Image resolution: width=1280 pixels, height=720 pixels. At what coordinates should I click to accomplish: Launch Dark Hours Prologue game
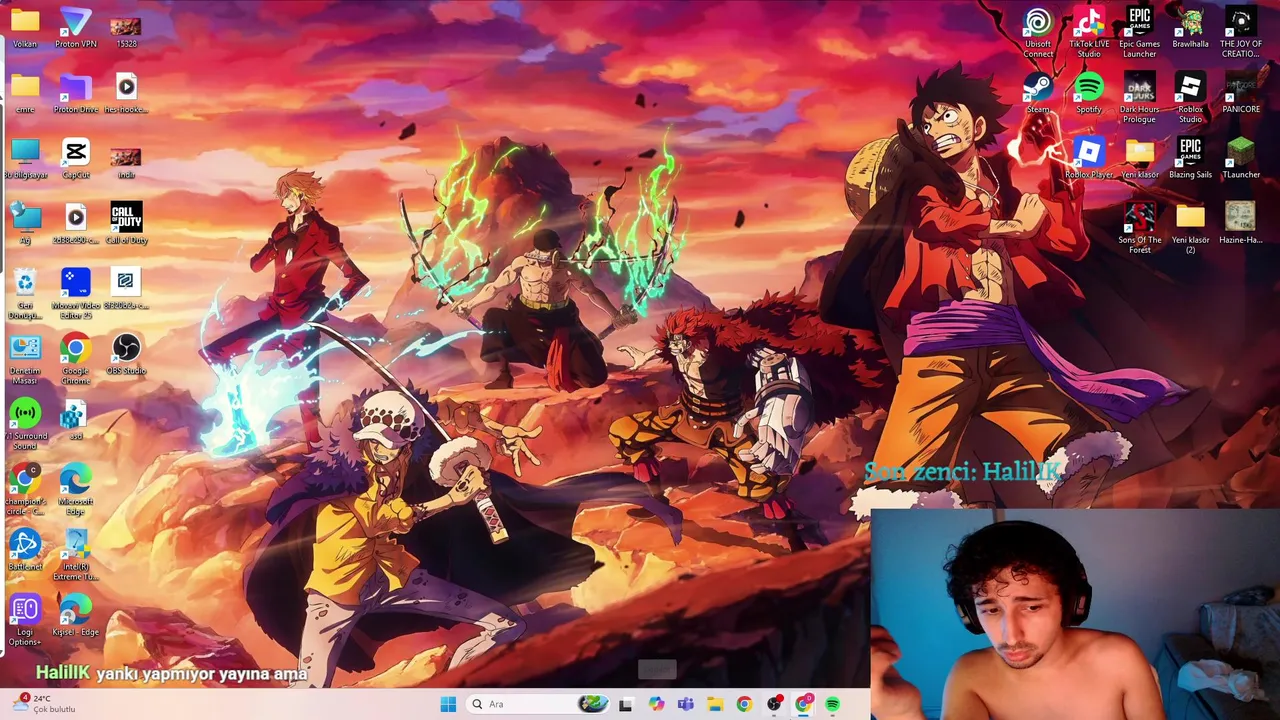(1139, 98)
